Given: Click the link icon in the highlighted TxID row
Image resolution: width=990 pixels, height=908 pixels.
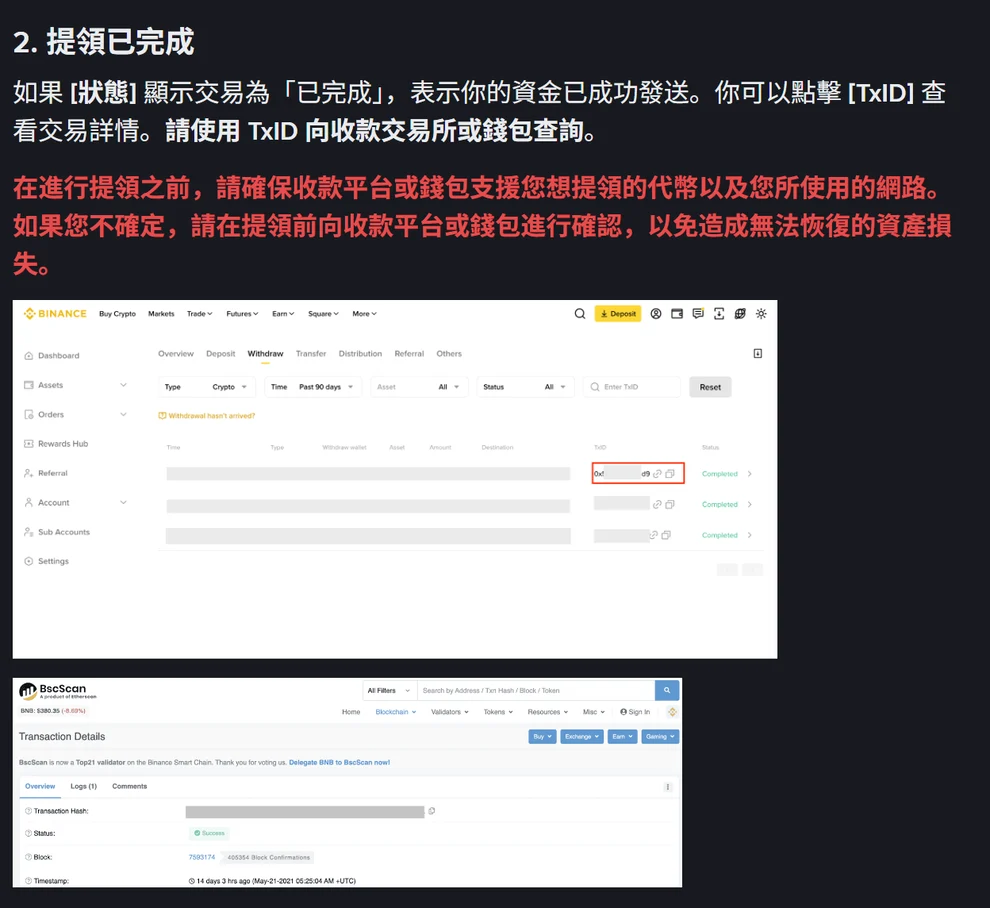Looking at the screenshot, I should [657, 474].
